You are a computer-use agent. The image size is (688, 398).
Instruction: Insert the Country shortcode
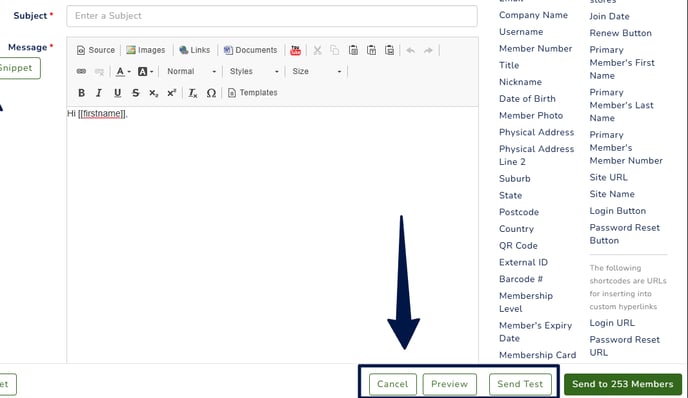[516, 229]
